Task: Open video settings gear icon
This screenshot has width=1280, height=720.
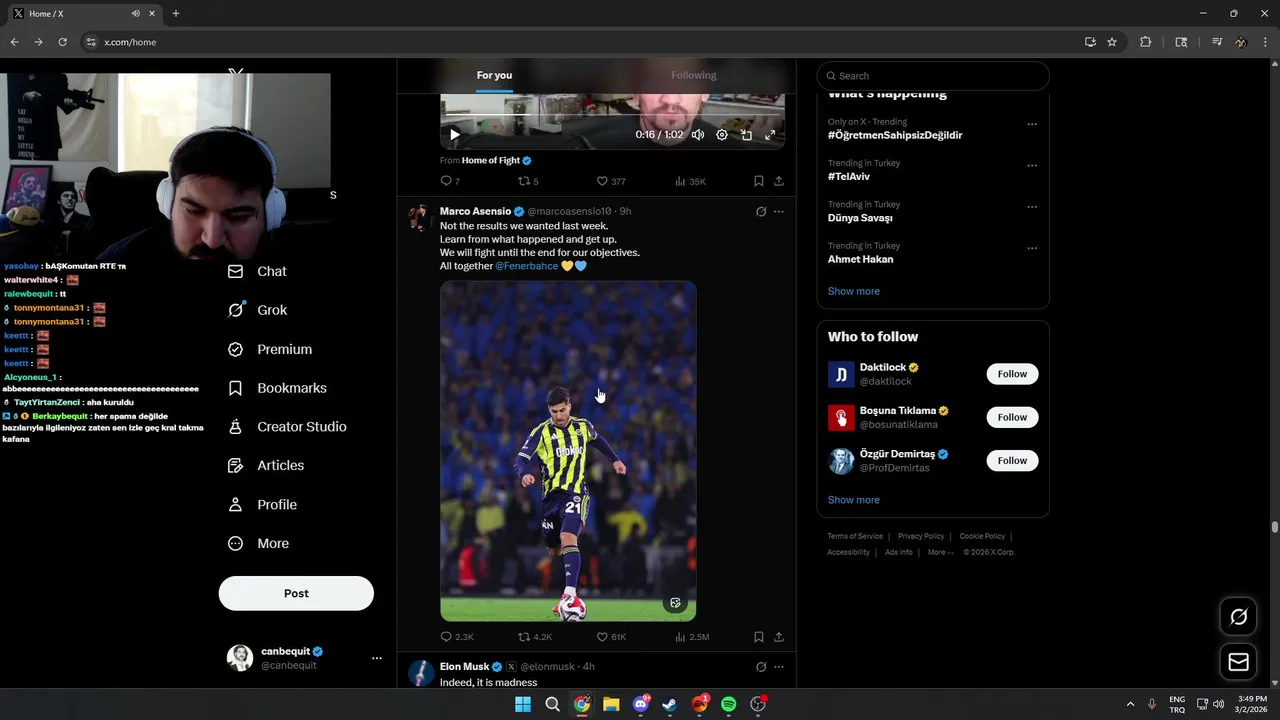Action: [722, 135]
